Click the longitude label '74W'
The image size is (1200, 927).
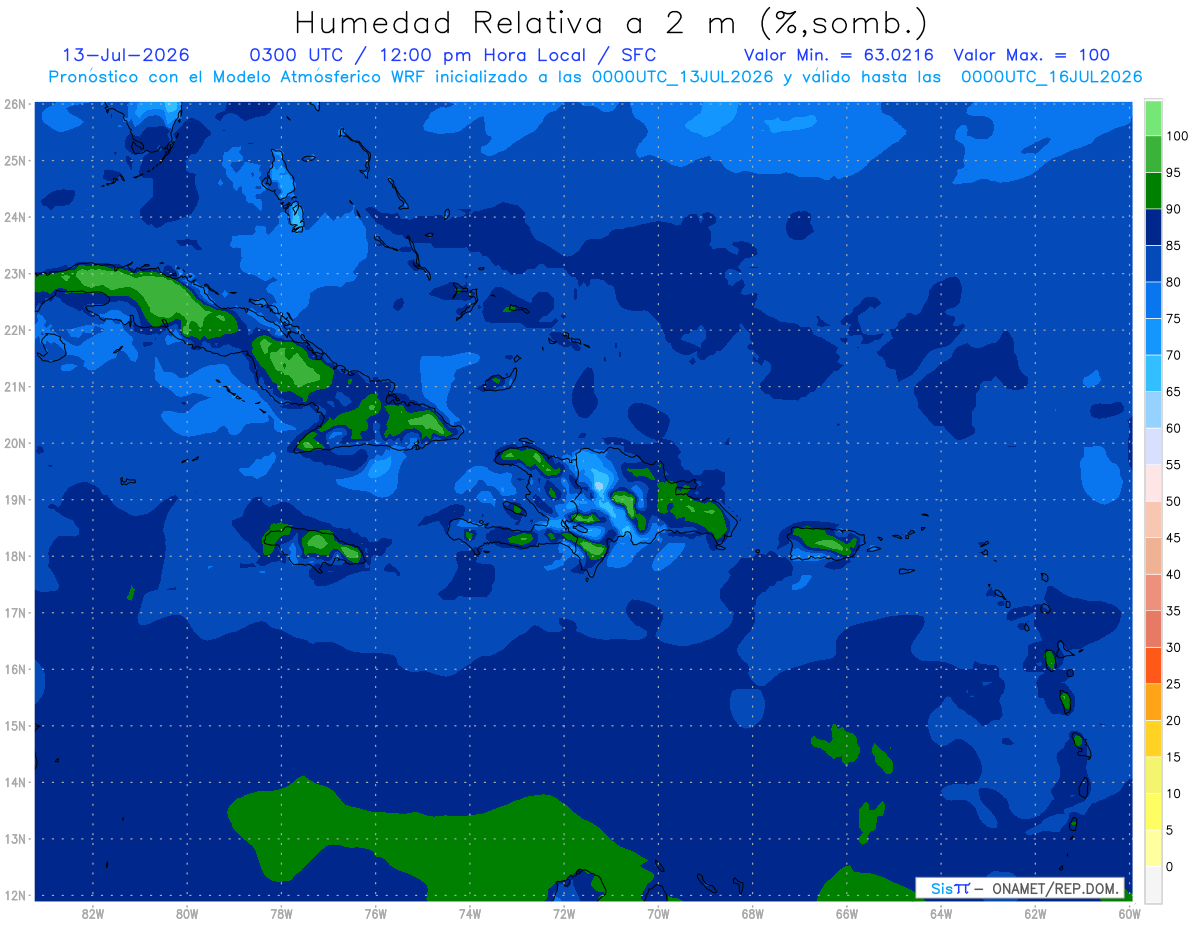point(470,914)
